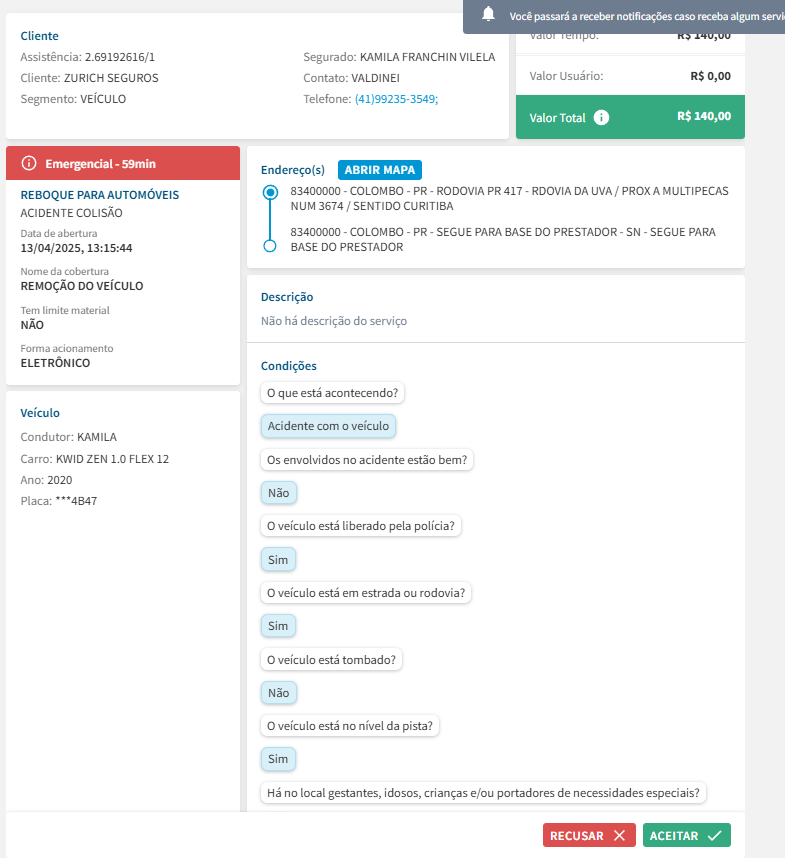Open the map with ABRIR MAPA
This screenshot has width=785, height=858.
380,170
